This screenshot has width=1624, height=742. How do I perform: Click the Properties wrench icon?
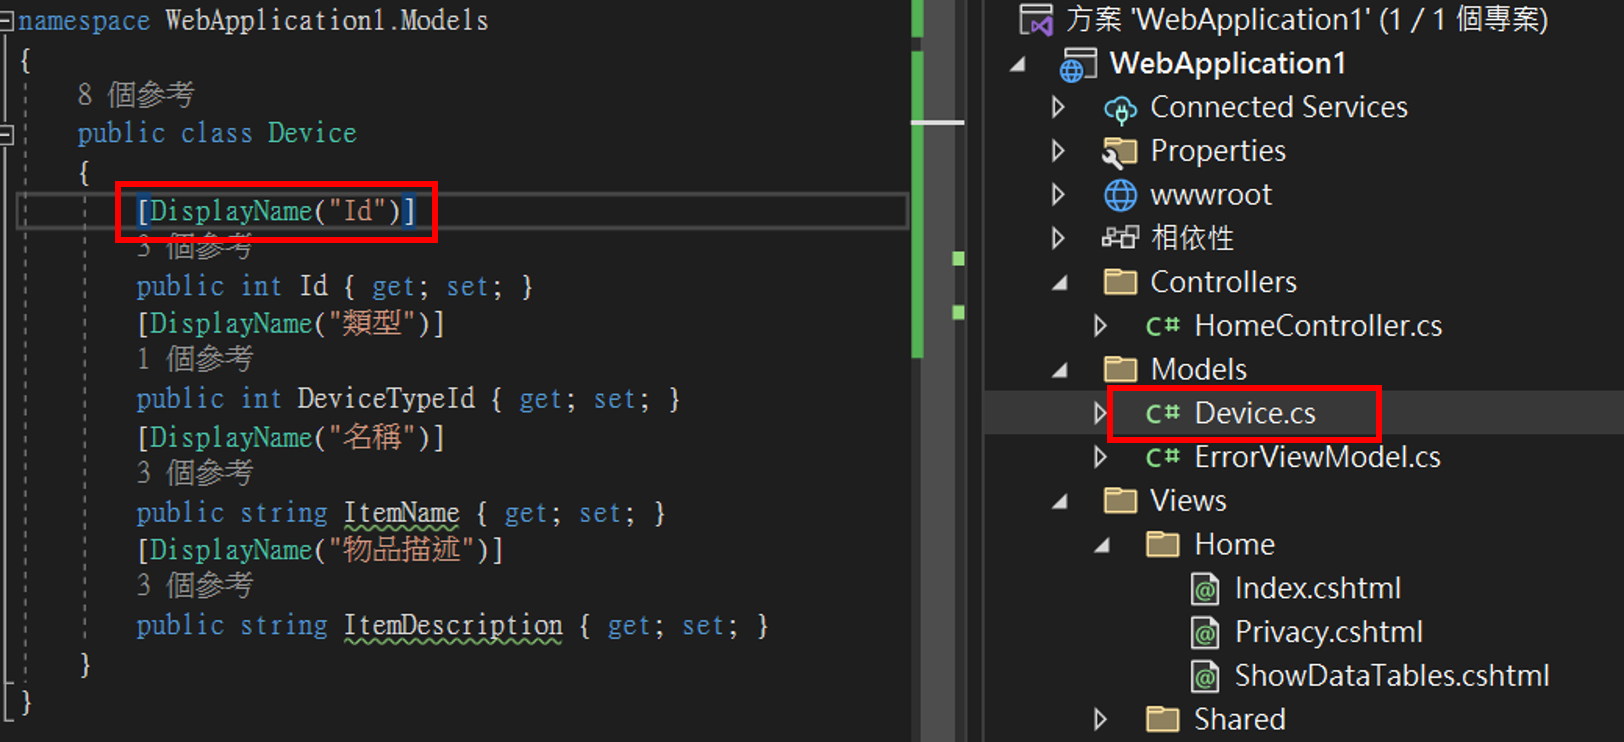coord(1120,152)
